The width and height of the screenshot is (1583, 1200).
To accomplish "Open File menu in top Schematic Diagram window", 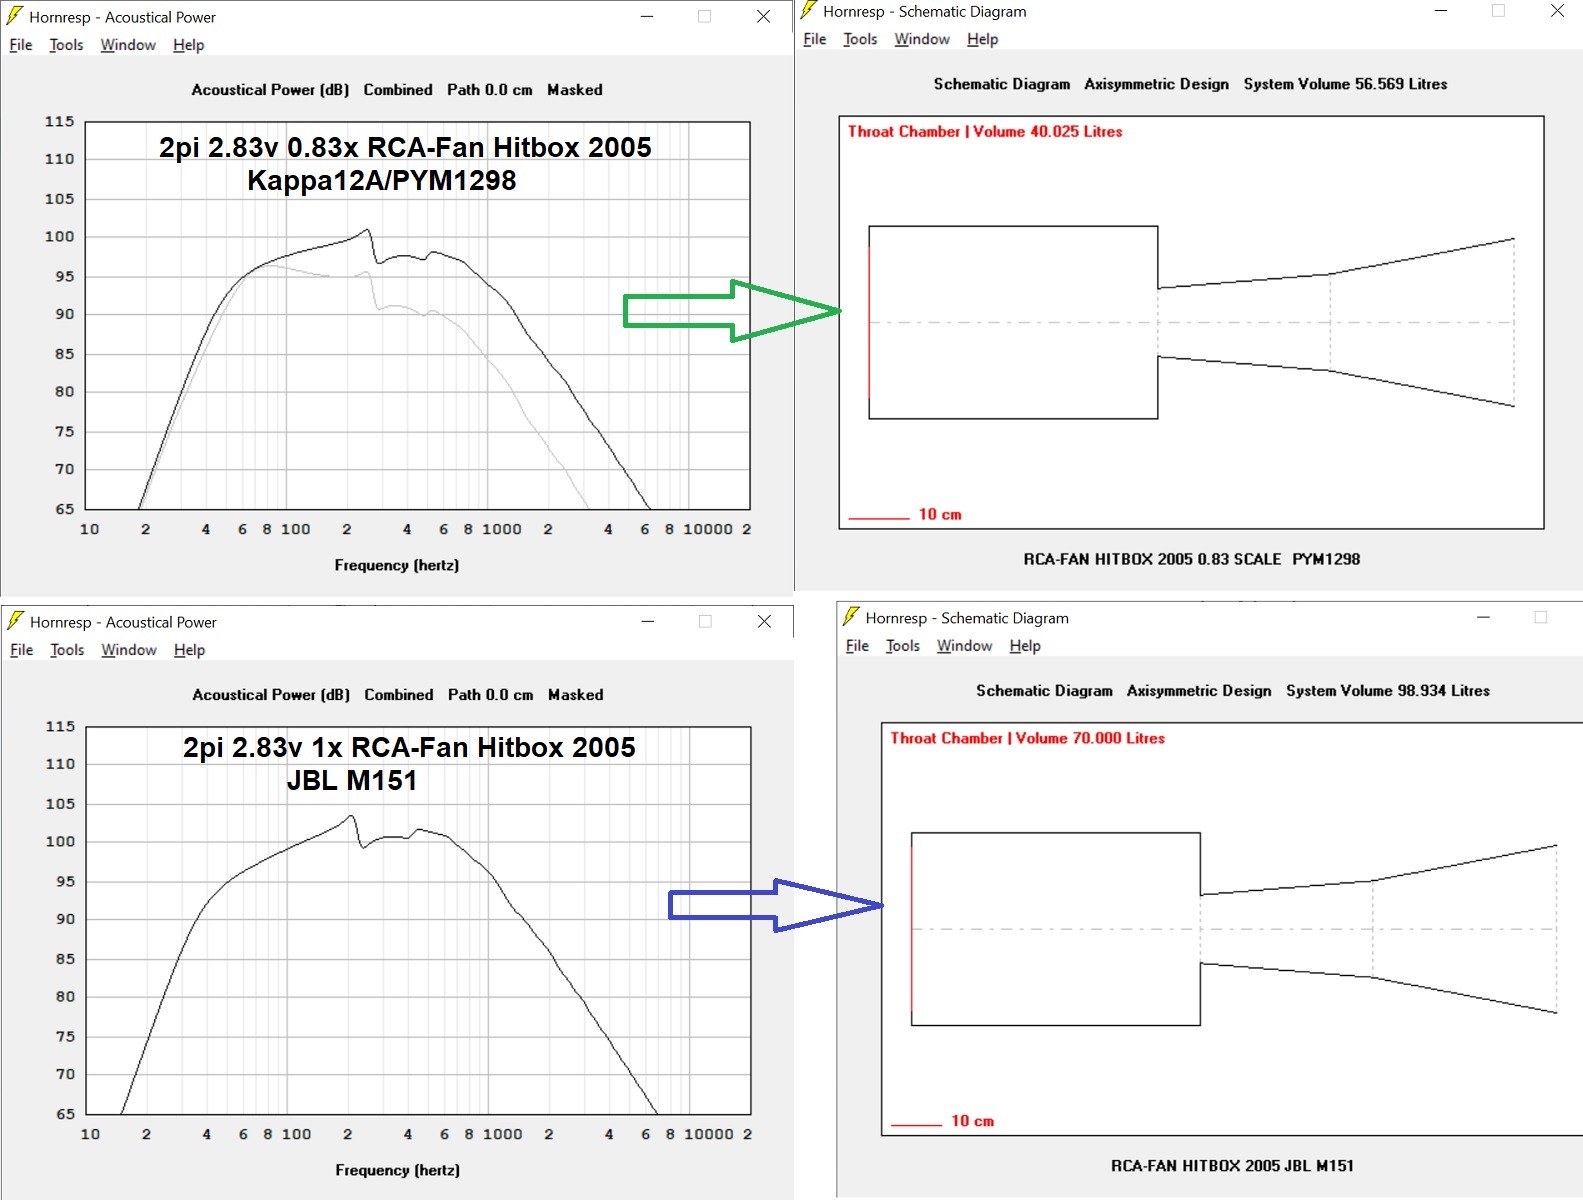I will [x=815, y=39].
